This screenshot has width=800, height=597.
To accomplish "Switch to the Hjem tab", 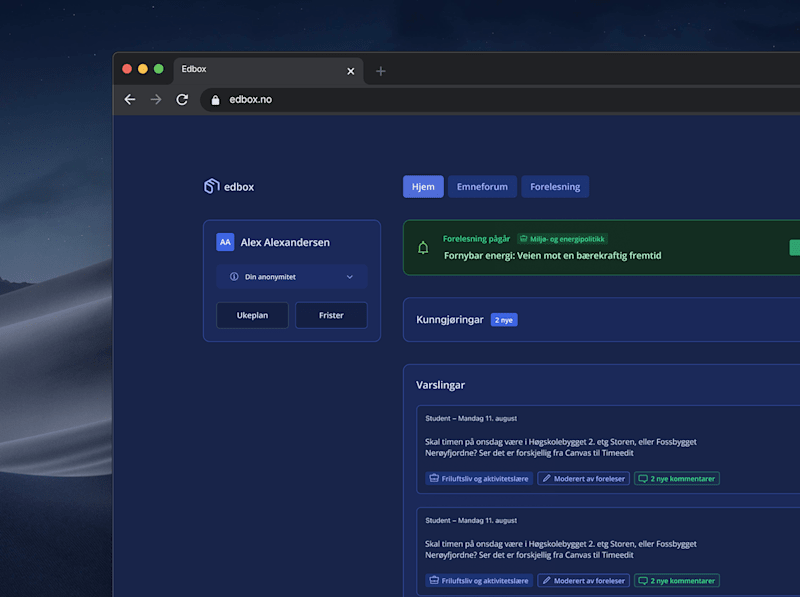I will point(423,187).
